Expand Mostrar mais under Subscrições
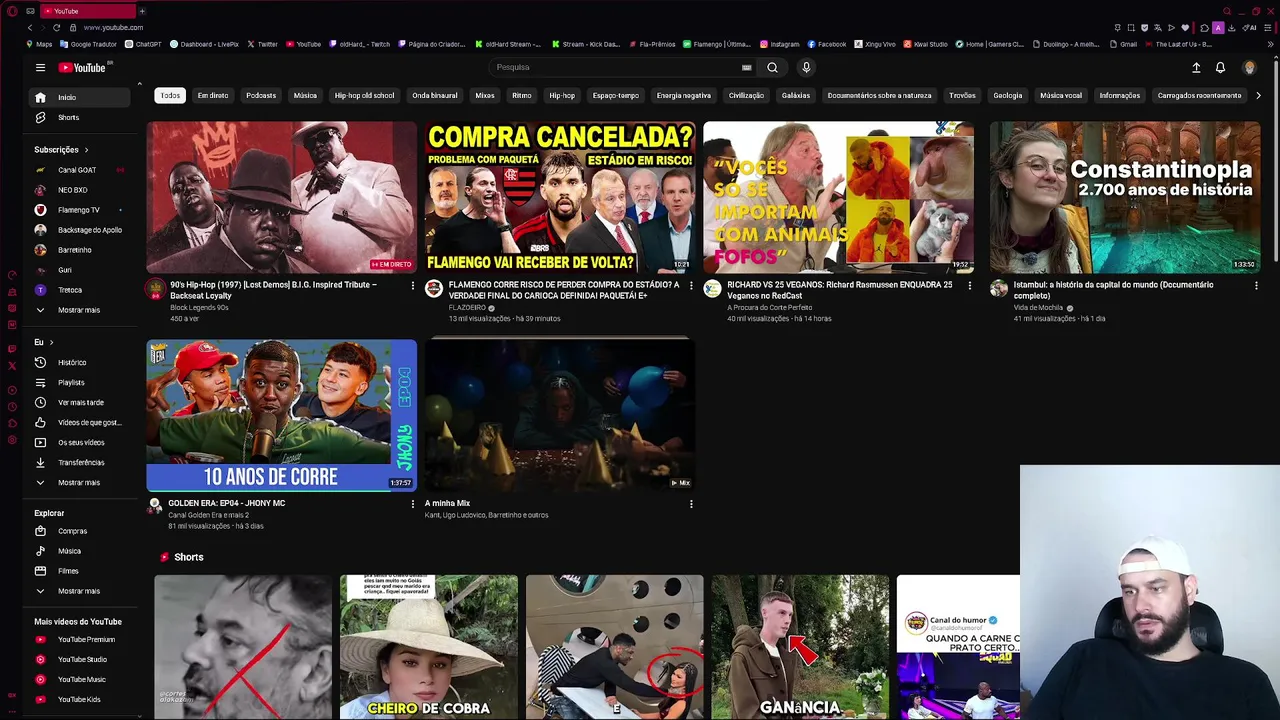This screenshot has width=1280, height=720. tap(80, 310)
